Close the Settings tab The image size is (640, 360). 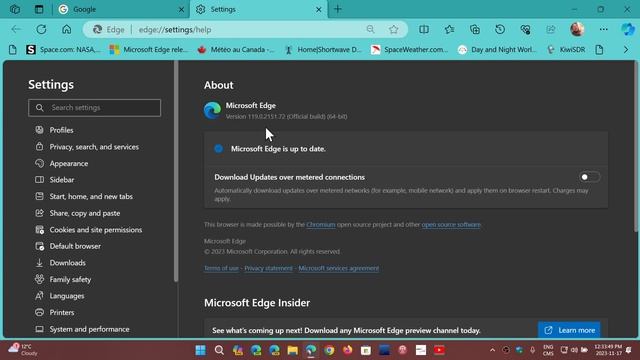point(319,9)
